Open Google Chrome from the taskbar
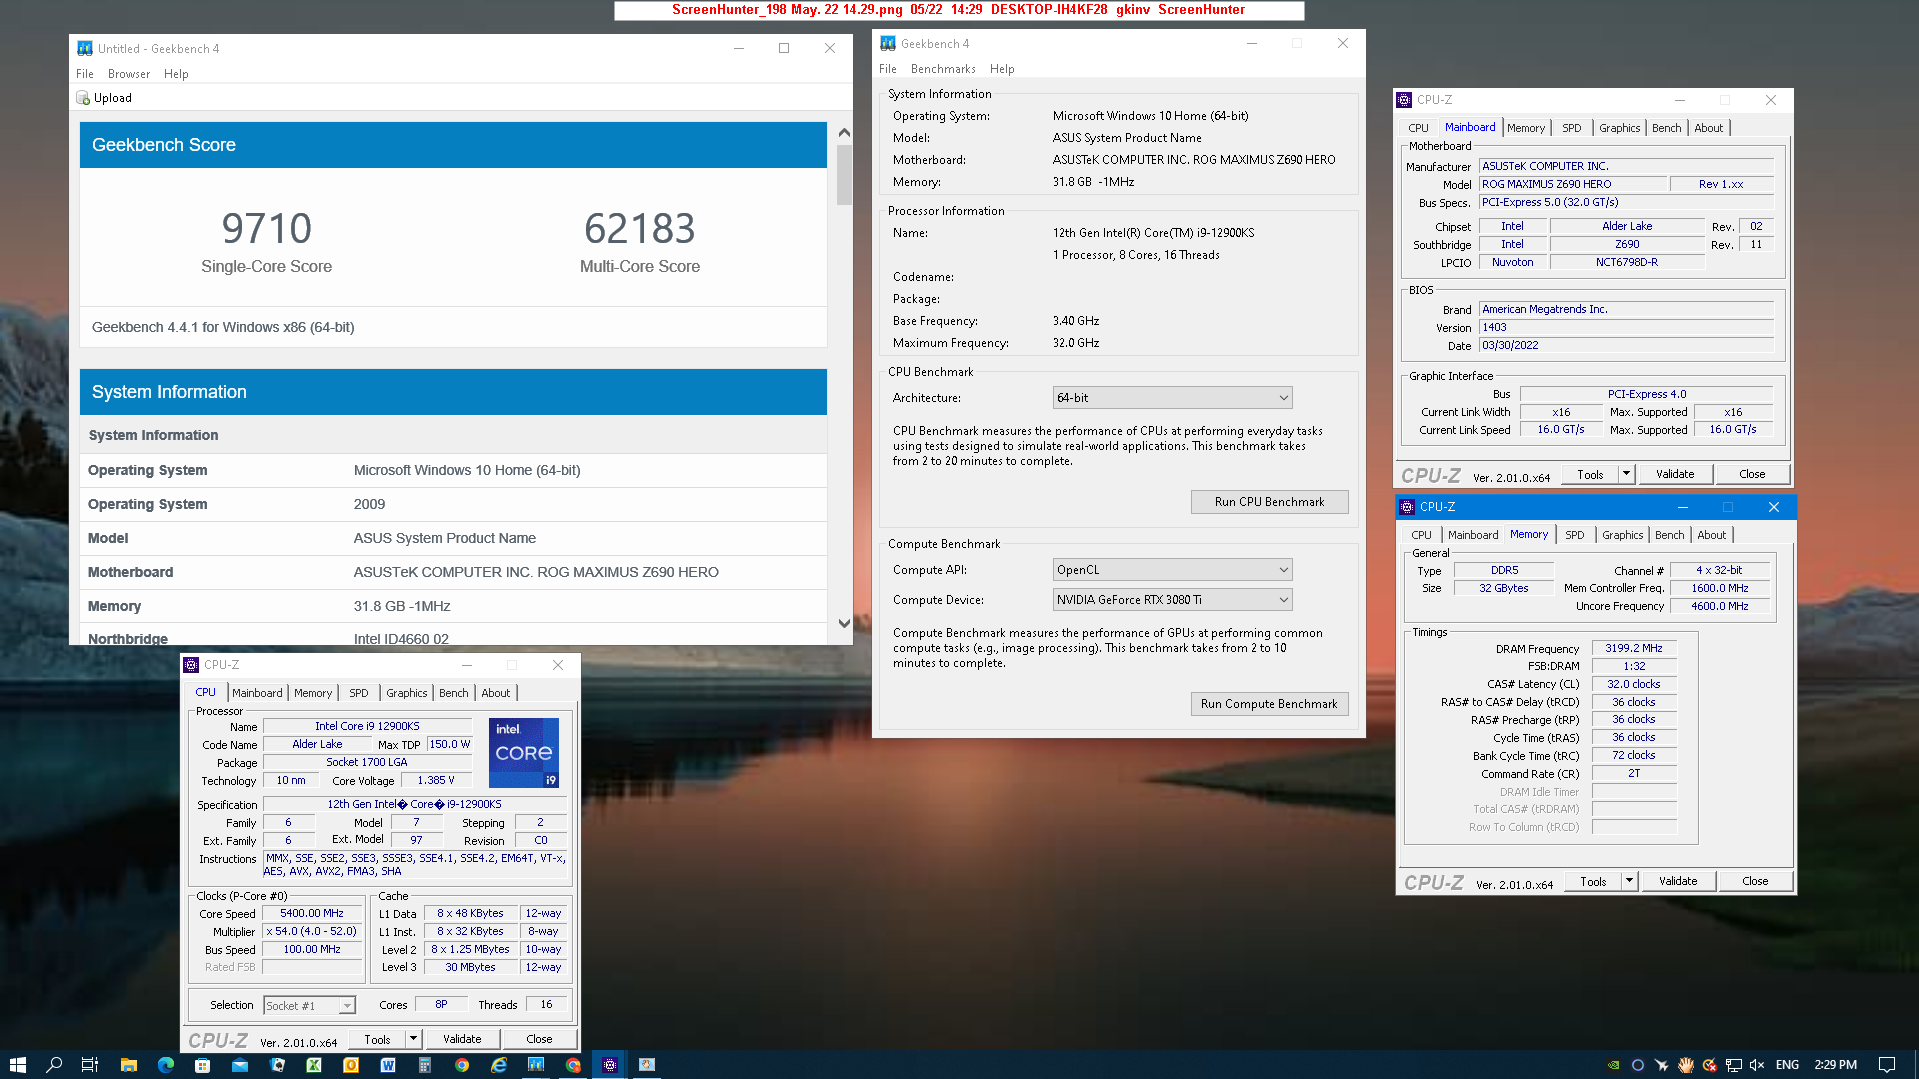1919x1079 pixels. pos(462,1065)
